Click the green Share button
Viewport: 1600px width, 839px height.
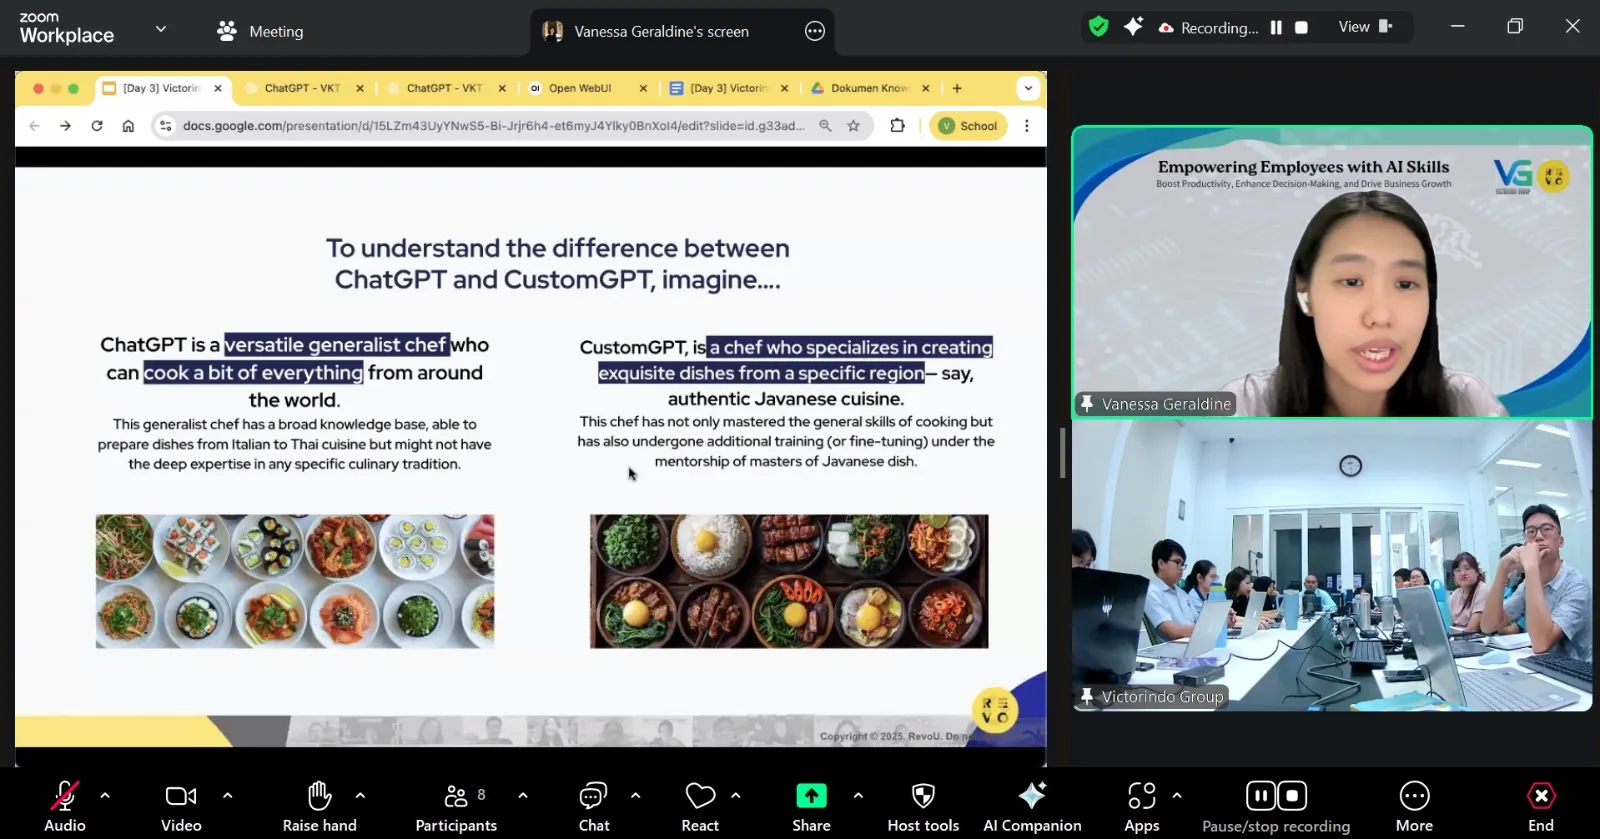click(x=811, y=796)
